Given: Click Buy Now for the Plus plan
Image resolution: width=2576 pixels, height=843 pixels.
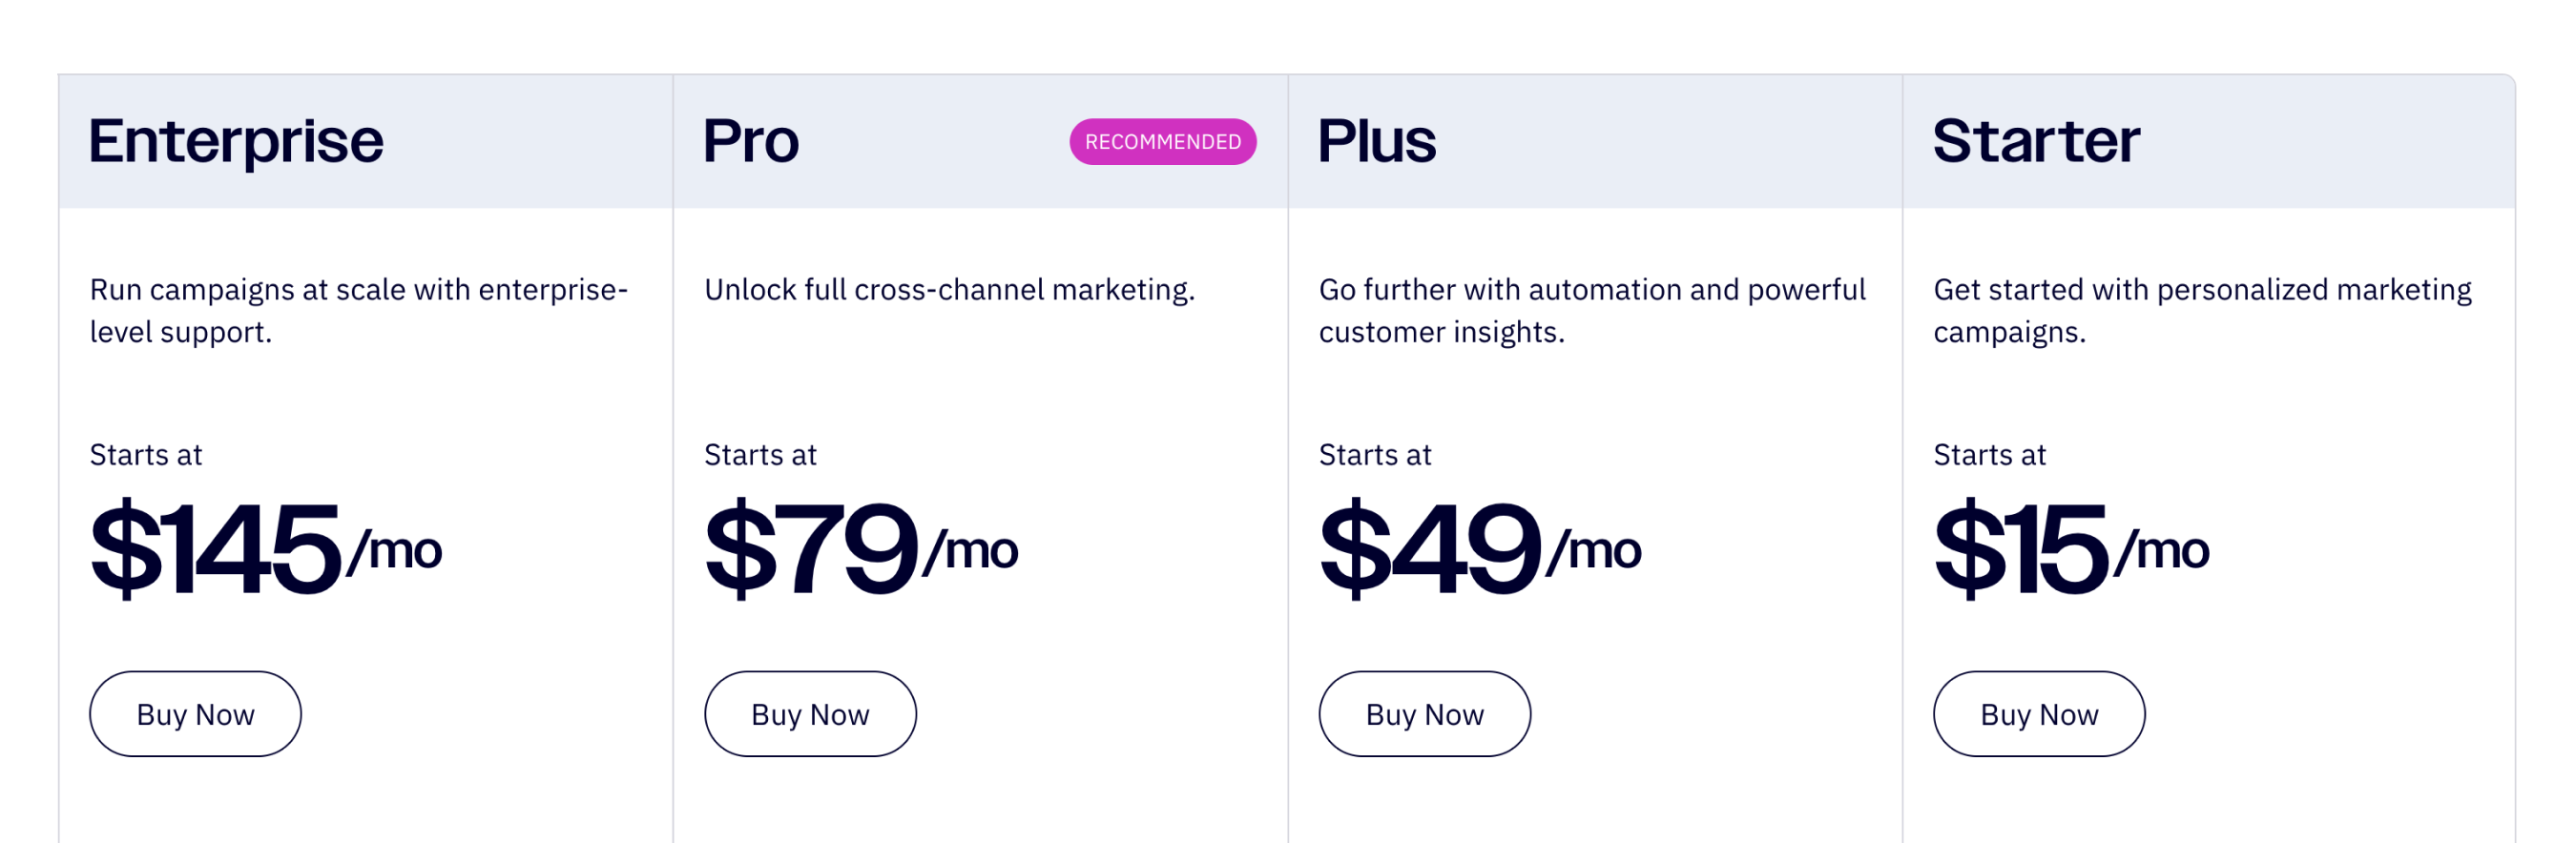Looking at the screenshot, I should pos(1424,713).
